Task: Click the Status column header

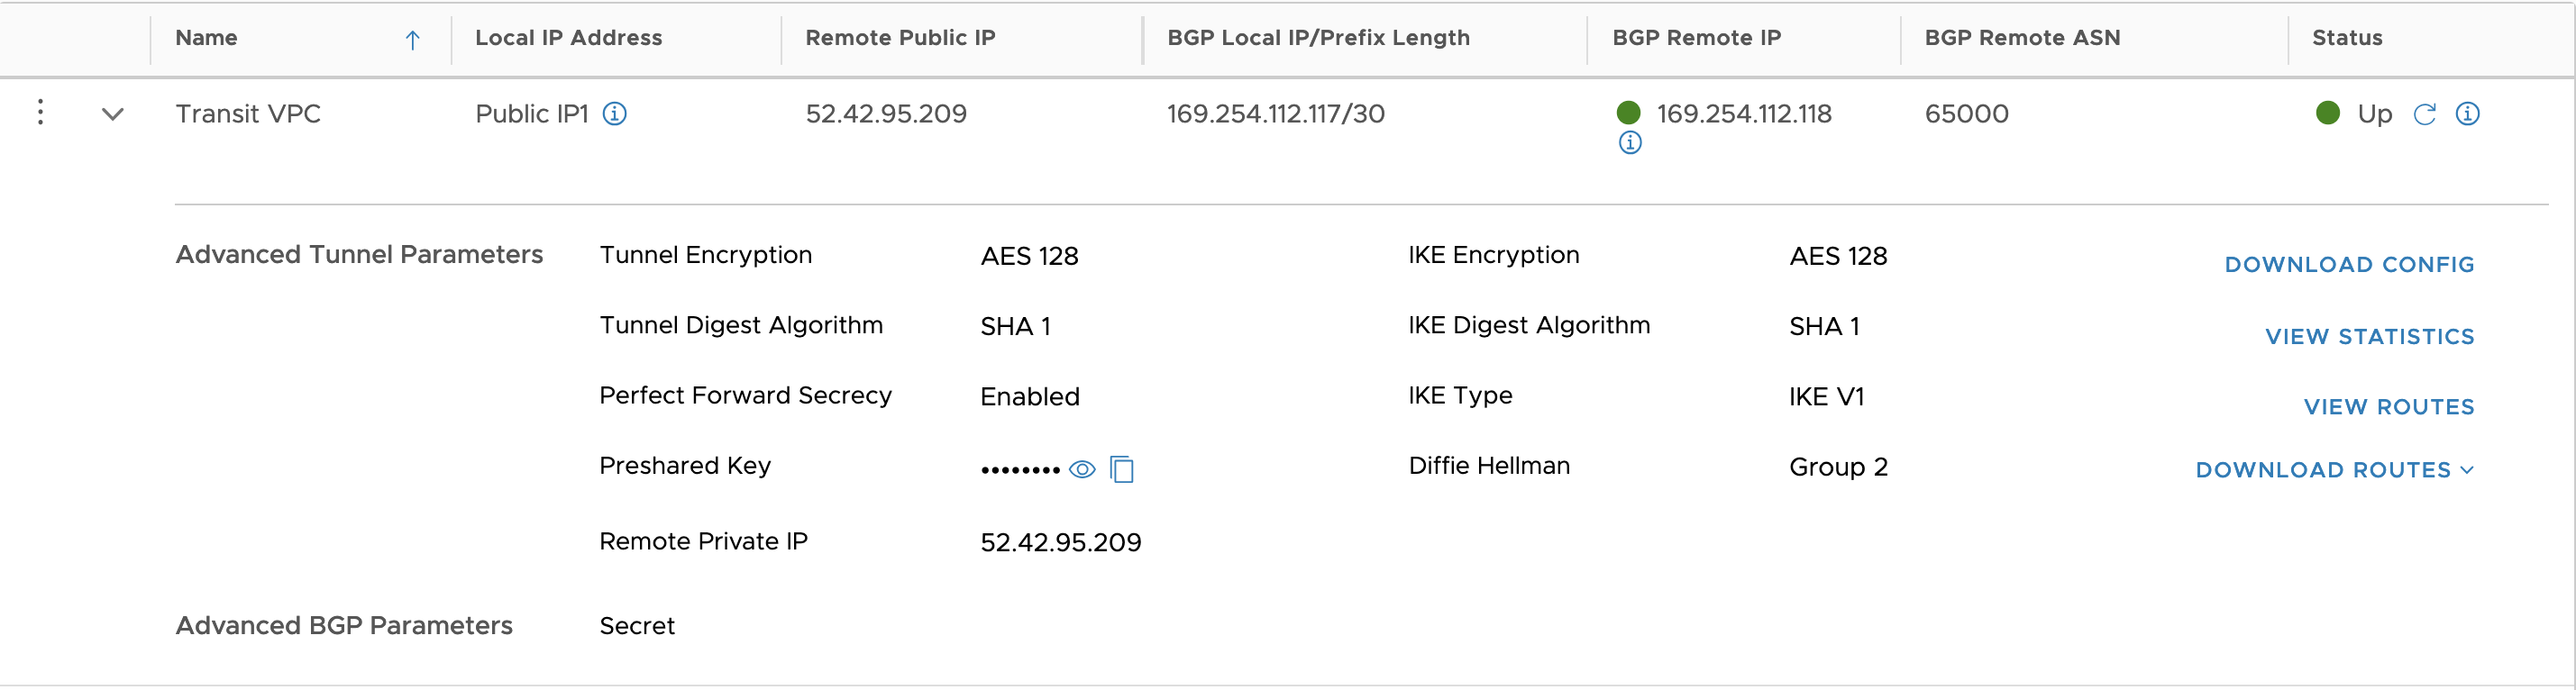Action: click(2346, 38)
